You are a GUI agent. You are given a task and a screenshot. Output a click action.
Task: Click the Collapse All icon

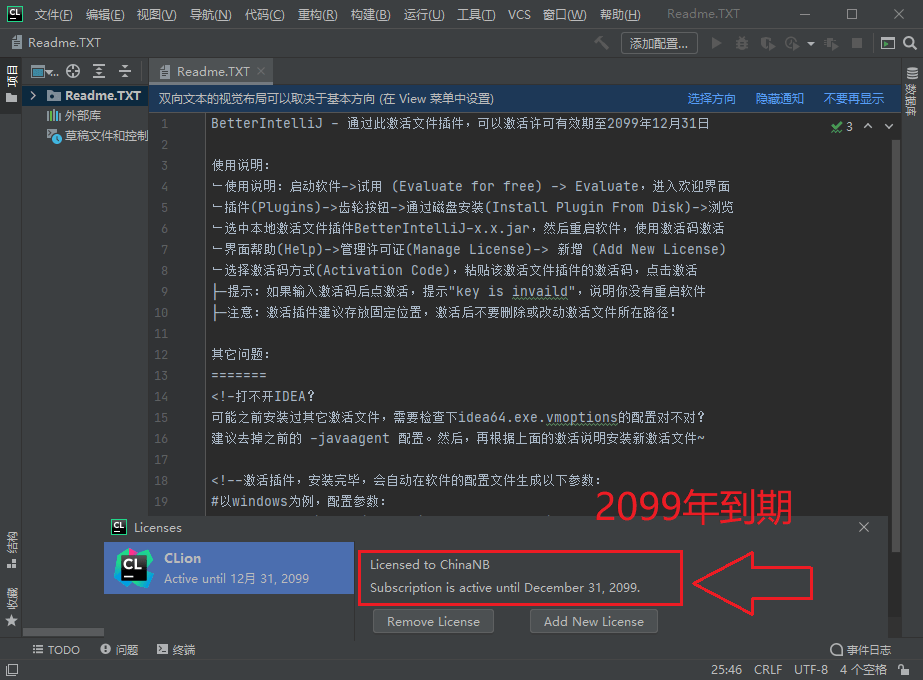[125, 72]
